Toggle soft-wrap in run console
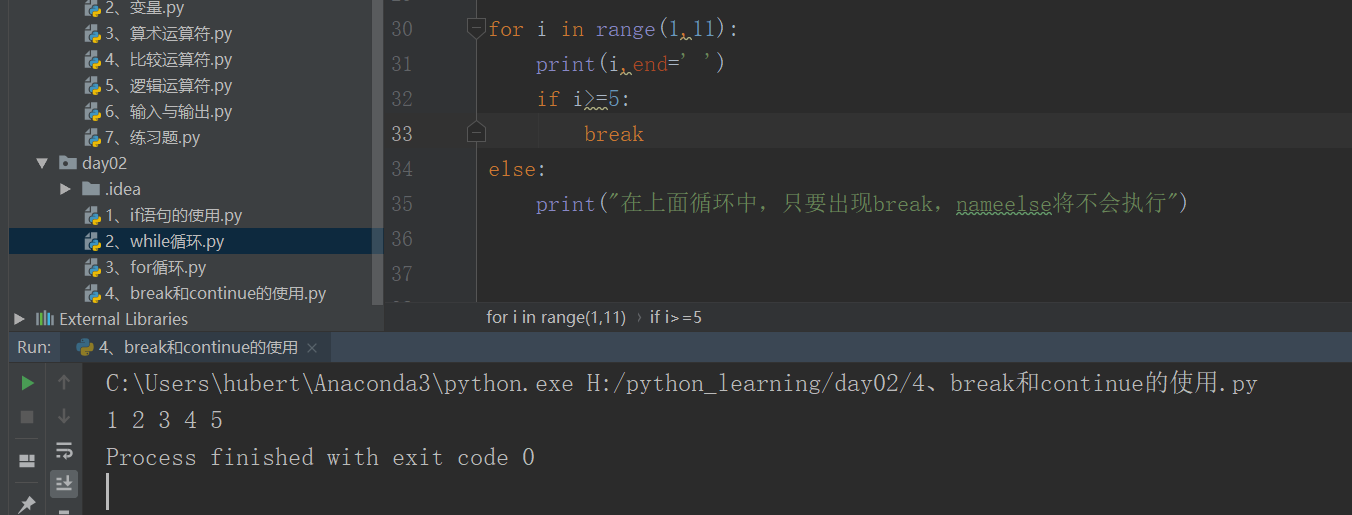Viewport: 1352px width, 515px height. coord(64,450)
